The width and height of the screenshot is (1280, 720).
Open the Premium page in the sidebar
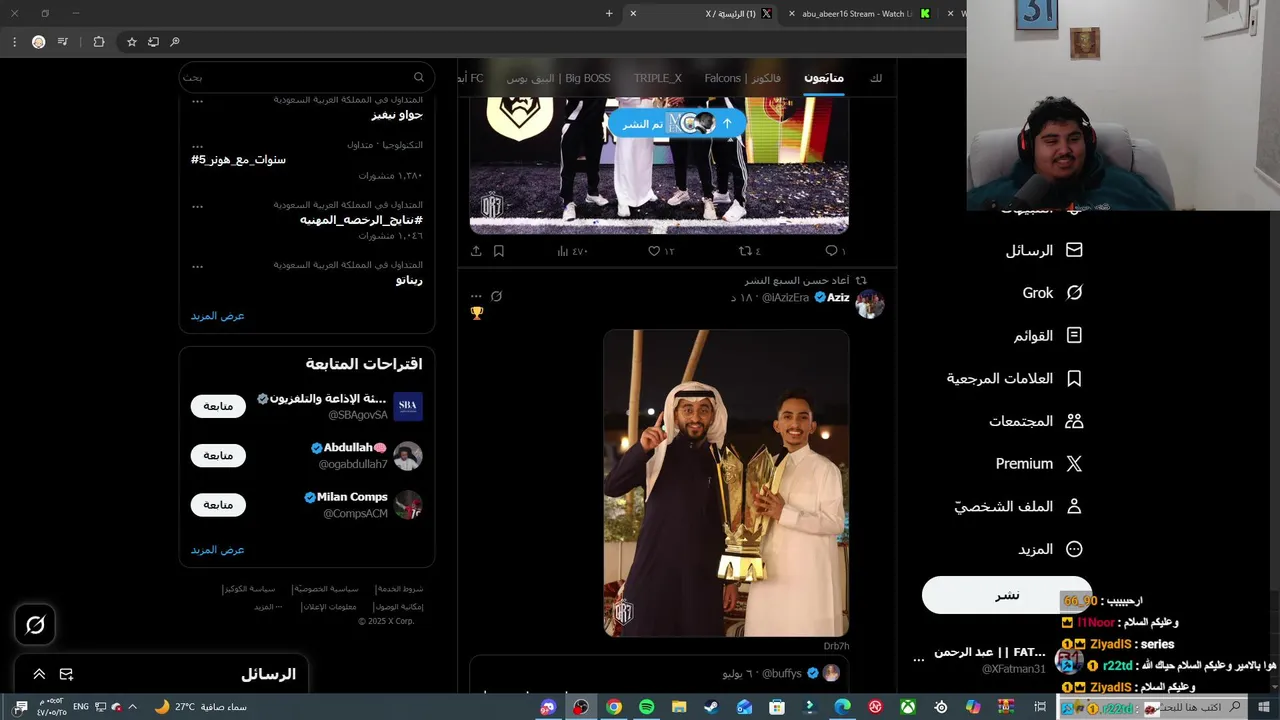(1039, 464)
